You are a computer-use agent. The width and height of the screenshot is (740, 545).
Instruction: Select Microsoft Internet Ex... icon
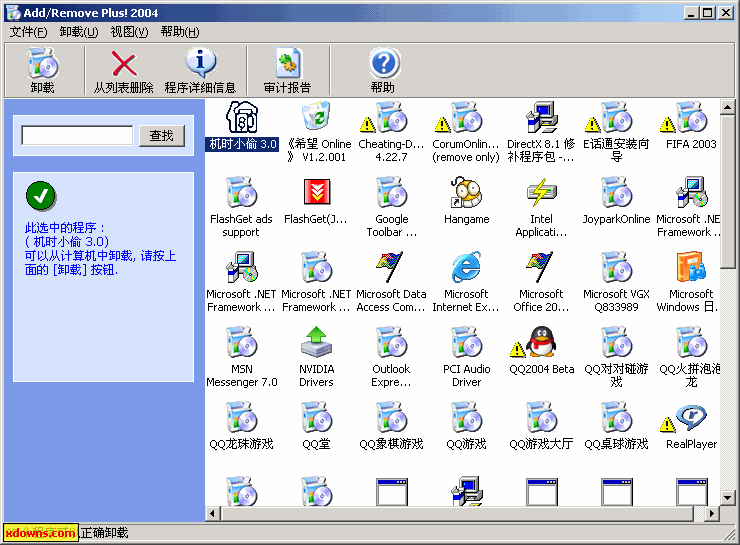466,267
